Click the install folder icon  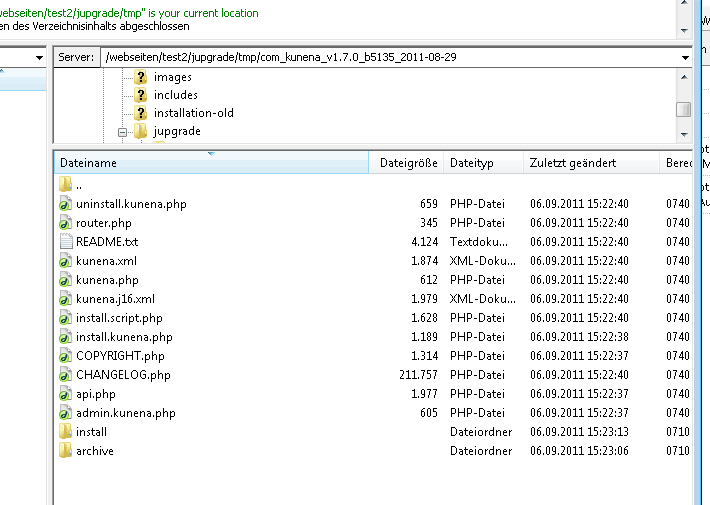click(65, 432)
